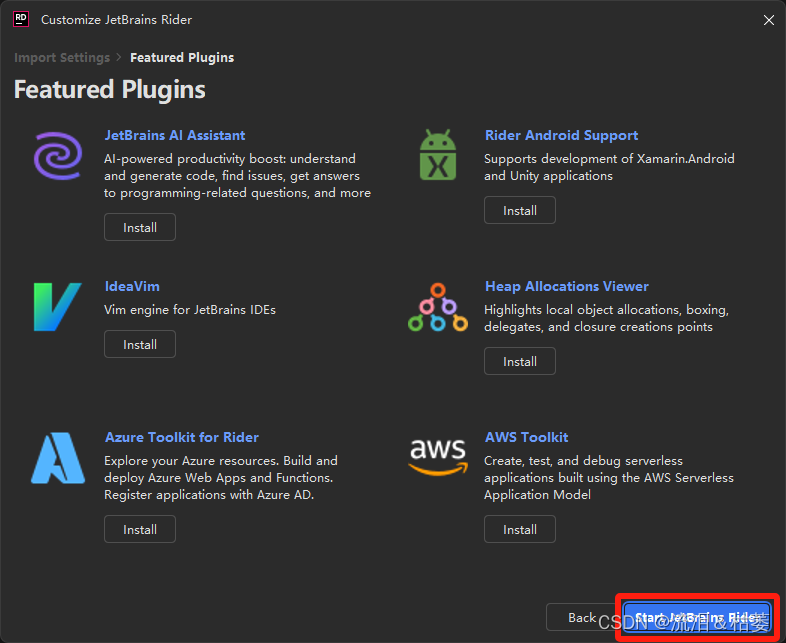The height and width of the screenshot is (643, 786).
Task: Click Start JetBrains Rider button
Action: click(x=697, y=617)
